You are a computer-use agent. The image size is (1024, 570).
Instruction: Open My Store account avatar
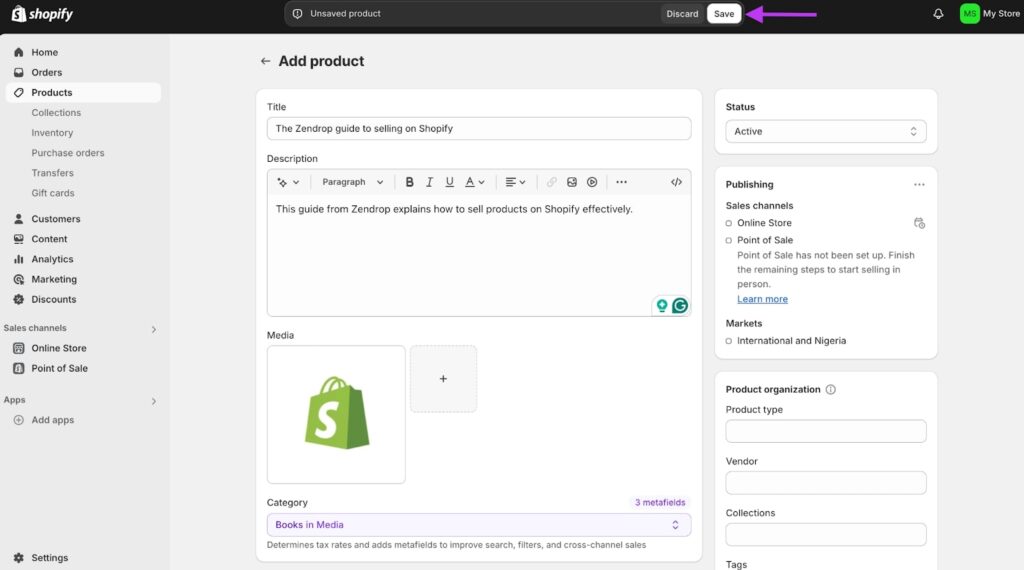point(969,14)
